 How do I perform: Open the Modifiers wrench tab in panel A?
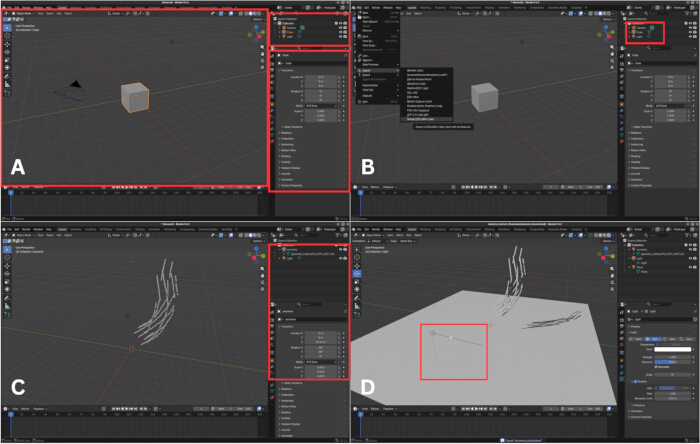pyautogui.click(x=272, y=110)
